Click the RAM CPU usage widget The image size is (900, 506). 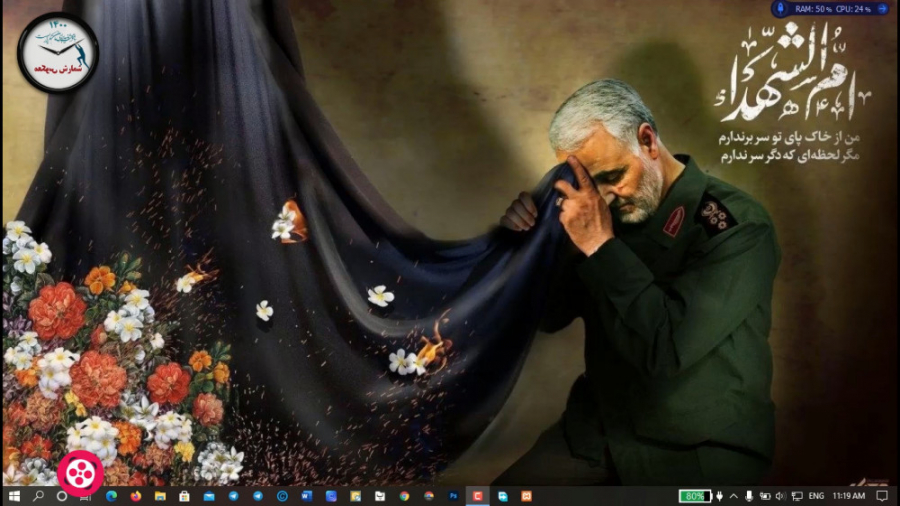(x=831, y=9)
